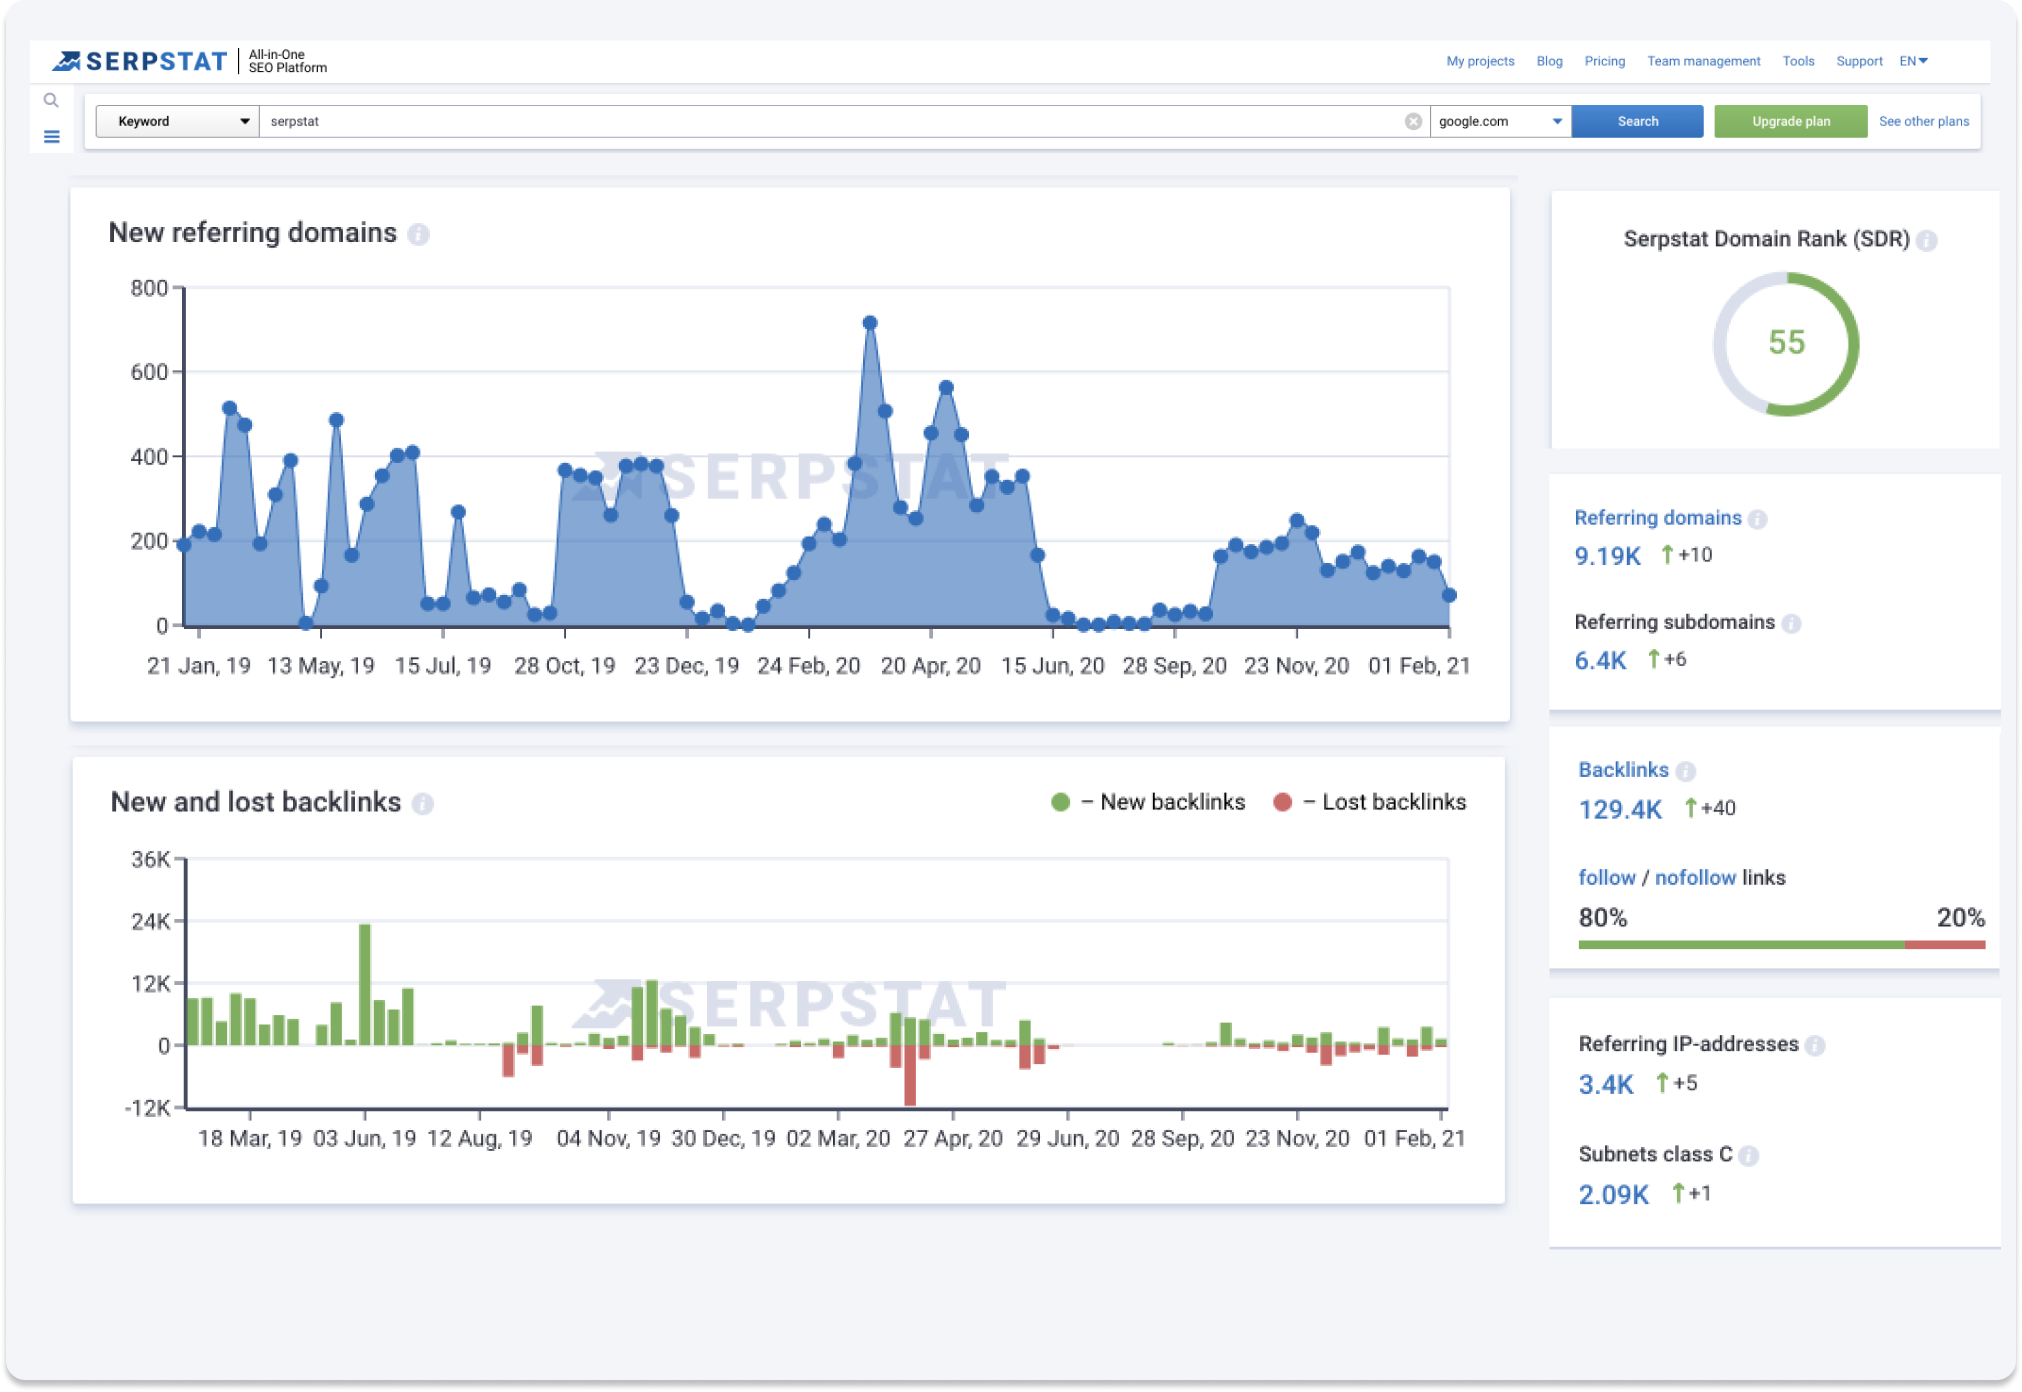Click info icon next to Backlinks label

[1686, 771]
